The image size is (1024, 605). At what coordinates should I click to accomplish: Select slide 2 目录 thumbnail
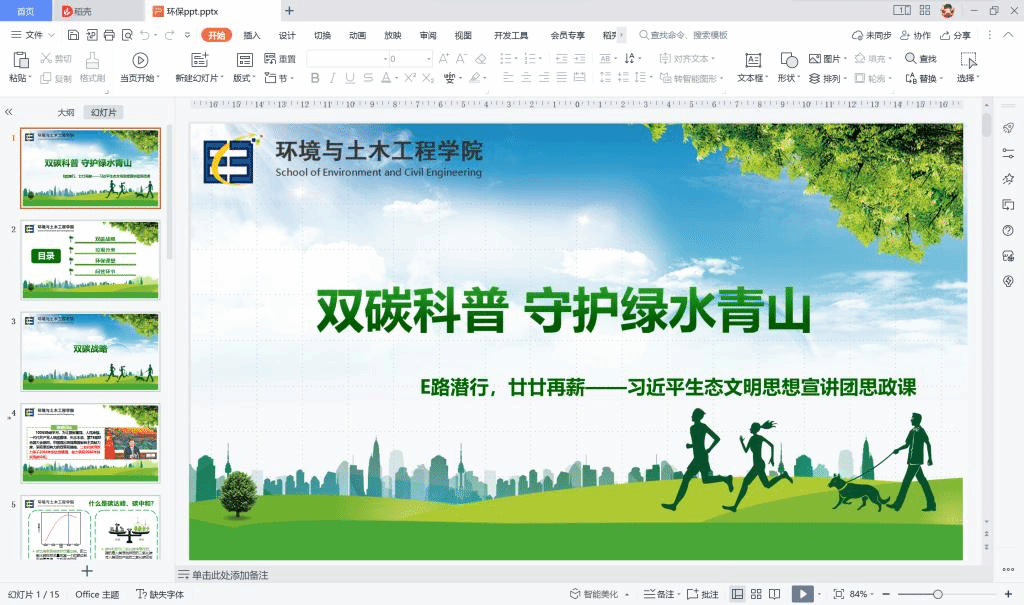pyautogui.click(x=90, y=260)
